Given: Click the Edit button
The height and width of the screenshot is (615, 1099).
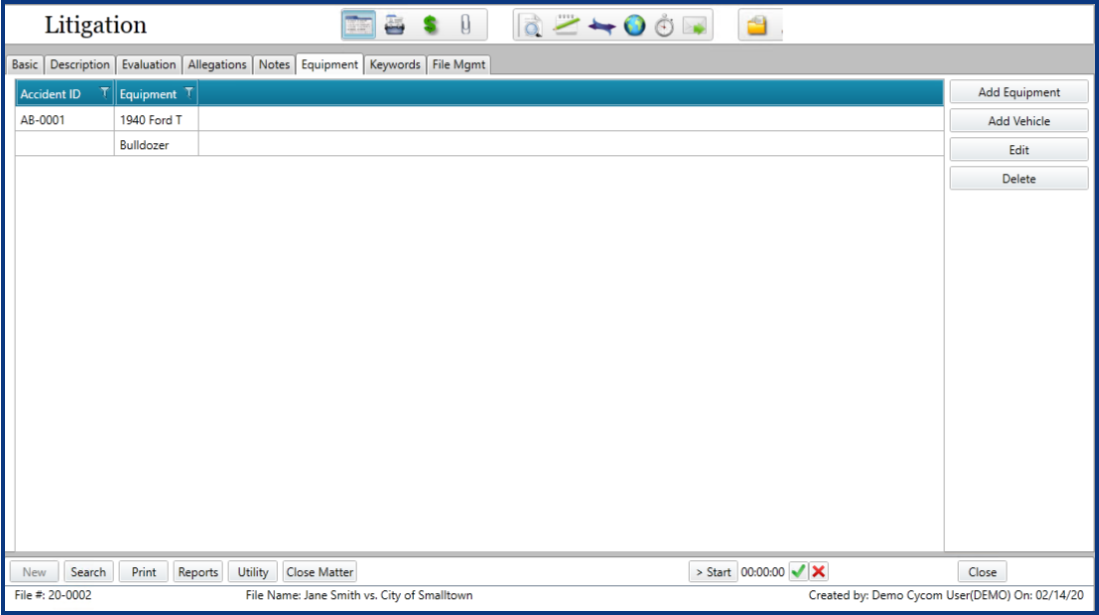Looking at the screenshot, I should 1018,150.
